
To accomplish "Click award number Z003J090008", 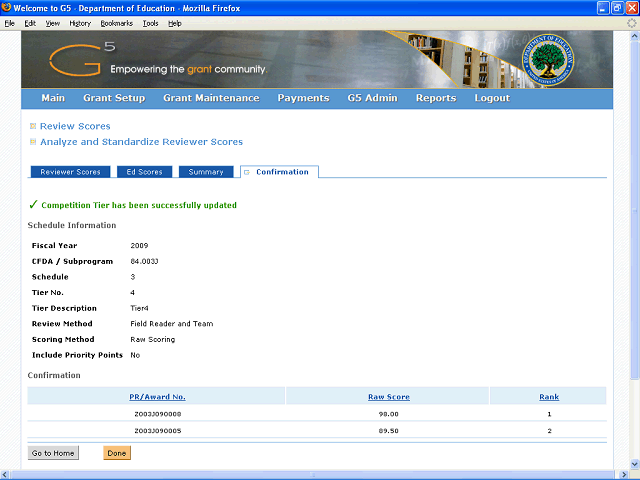I will pos(158,414).
